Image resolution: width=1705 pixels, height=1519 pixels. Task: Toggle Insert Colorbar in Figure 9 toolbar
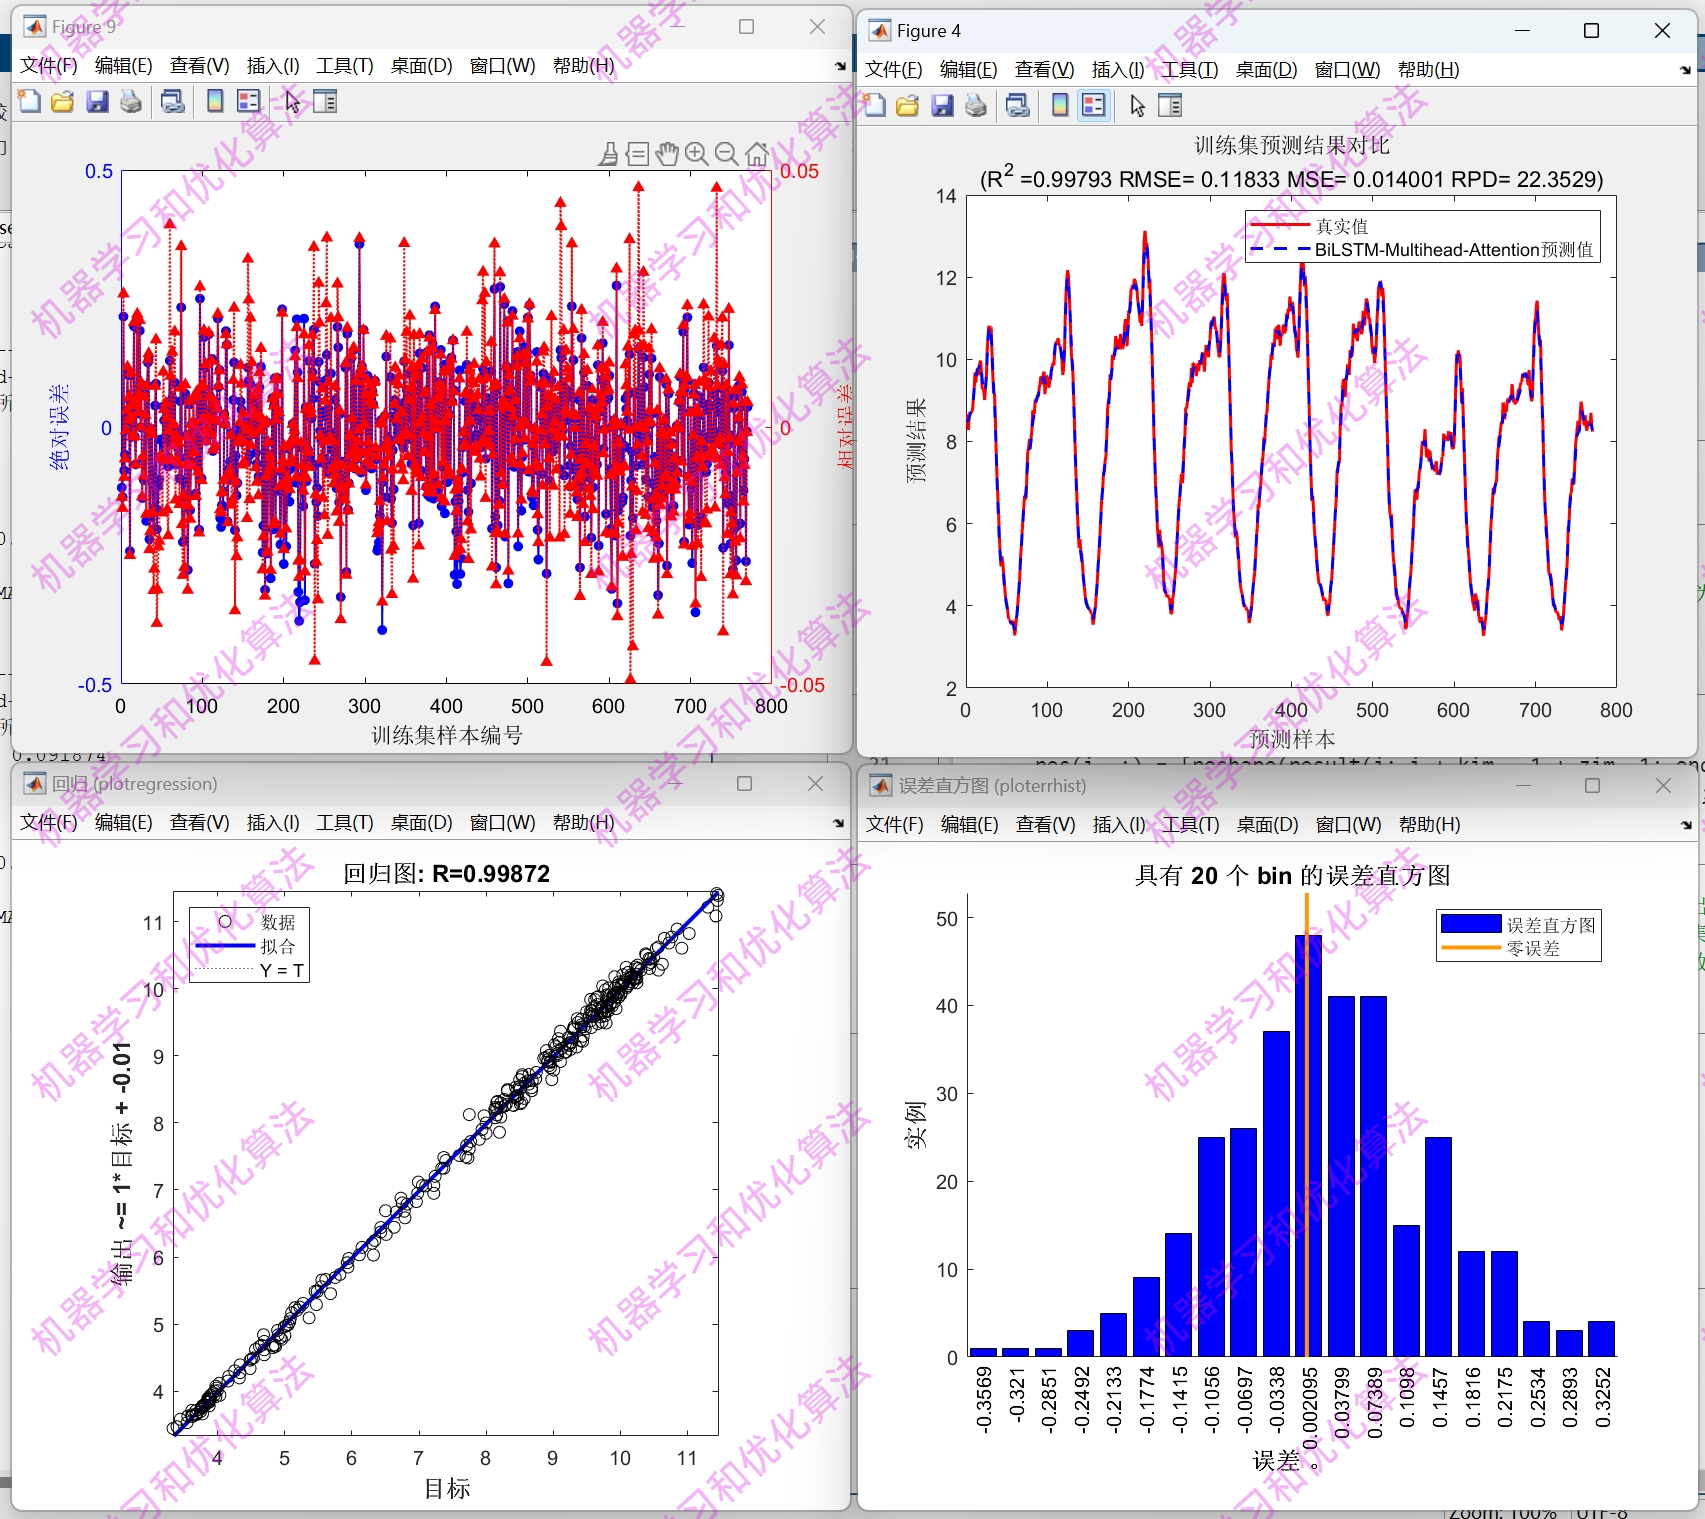pyautogui.click(x=215, y=101)
